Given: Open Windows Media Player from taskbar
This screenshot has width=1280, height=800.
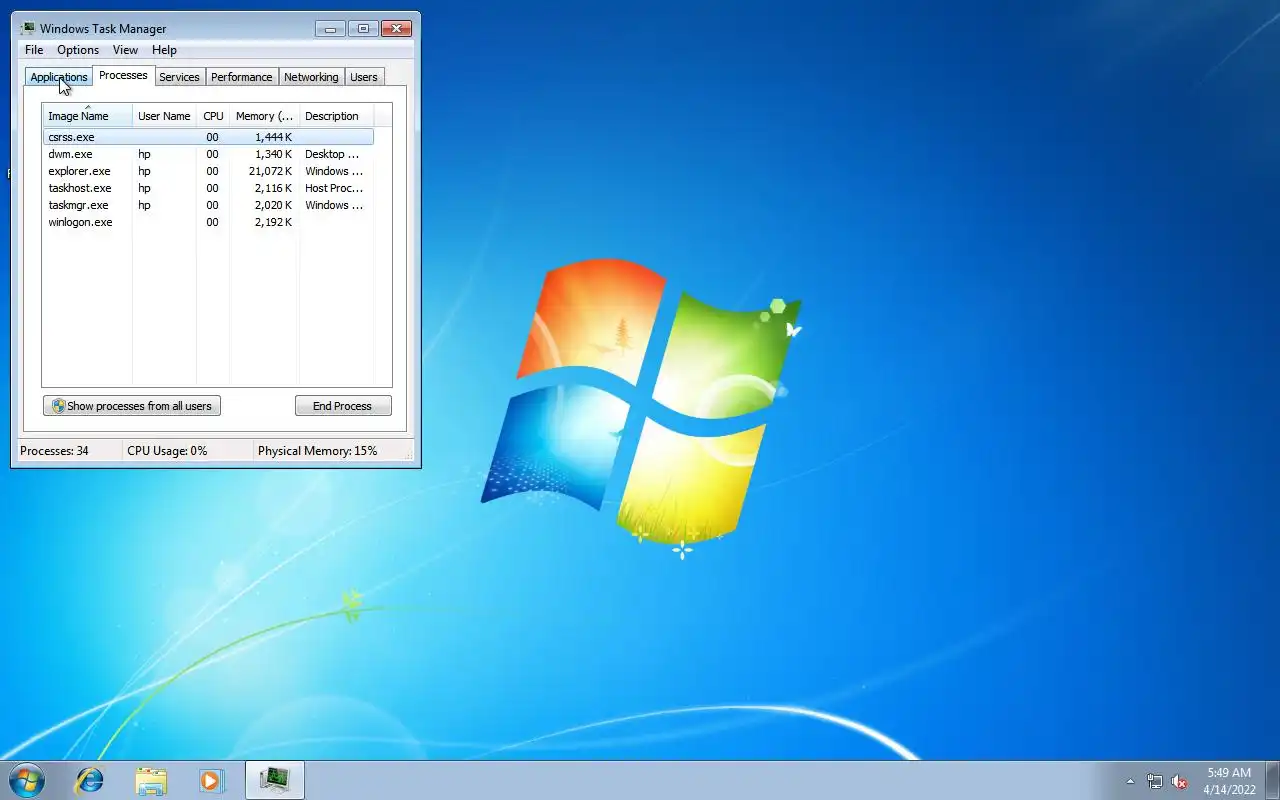Looking at the screenshot, I should [x=211, y=780].
